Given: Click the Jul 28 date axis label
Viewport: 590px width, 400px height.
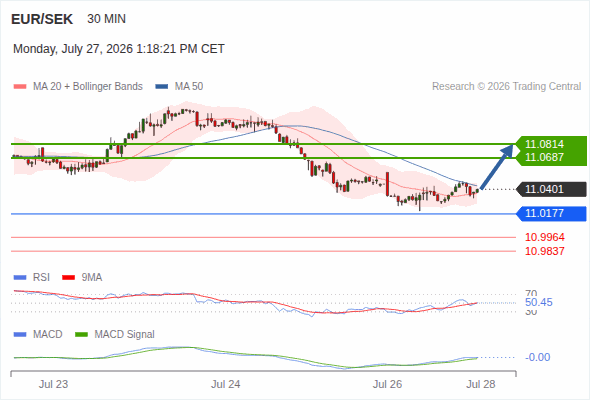Looking at the screenshot, I should [481, 384].
